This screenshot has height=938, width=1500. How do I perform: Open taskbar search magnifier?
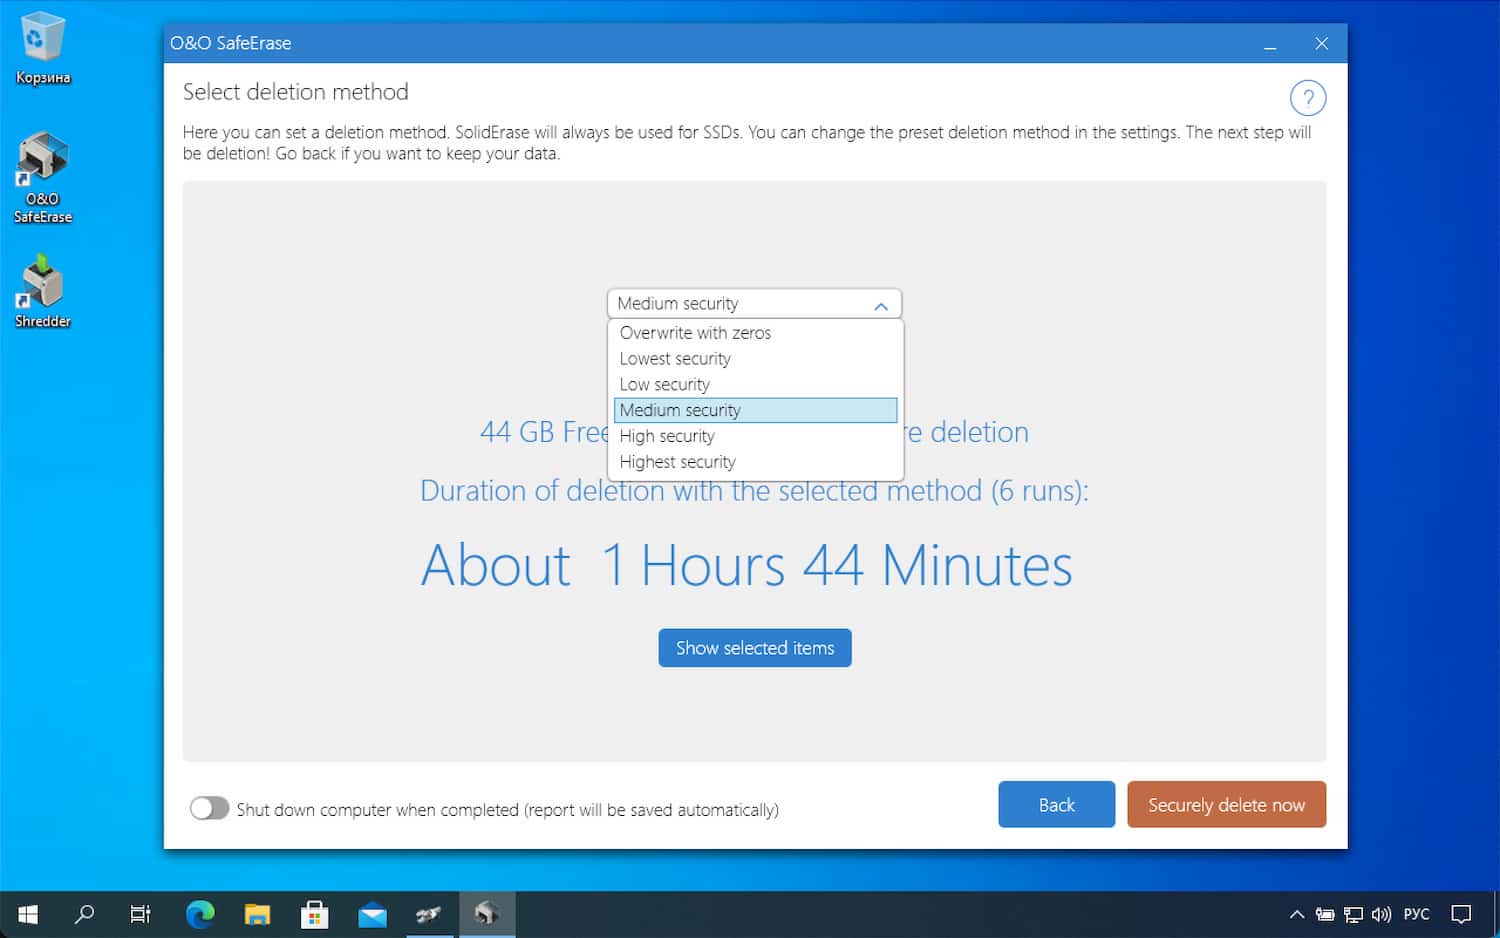point(85,914)
